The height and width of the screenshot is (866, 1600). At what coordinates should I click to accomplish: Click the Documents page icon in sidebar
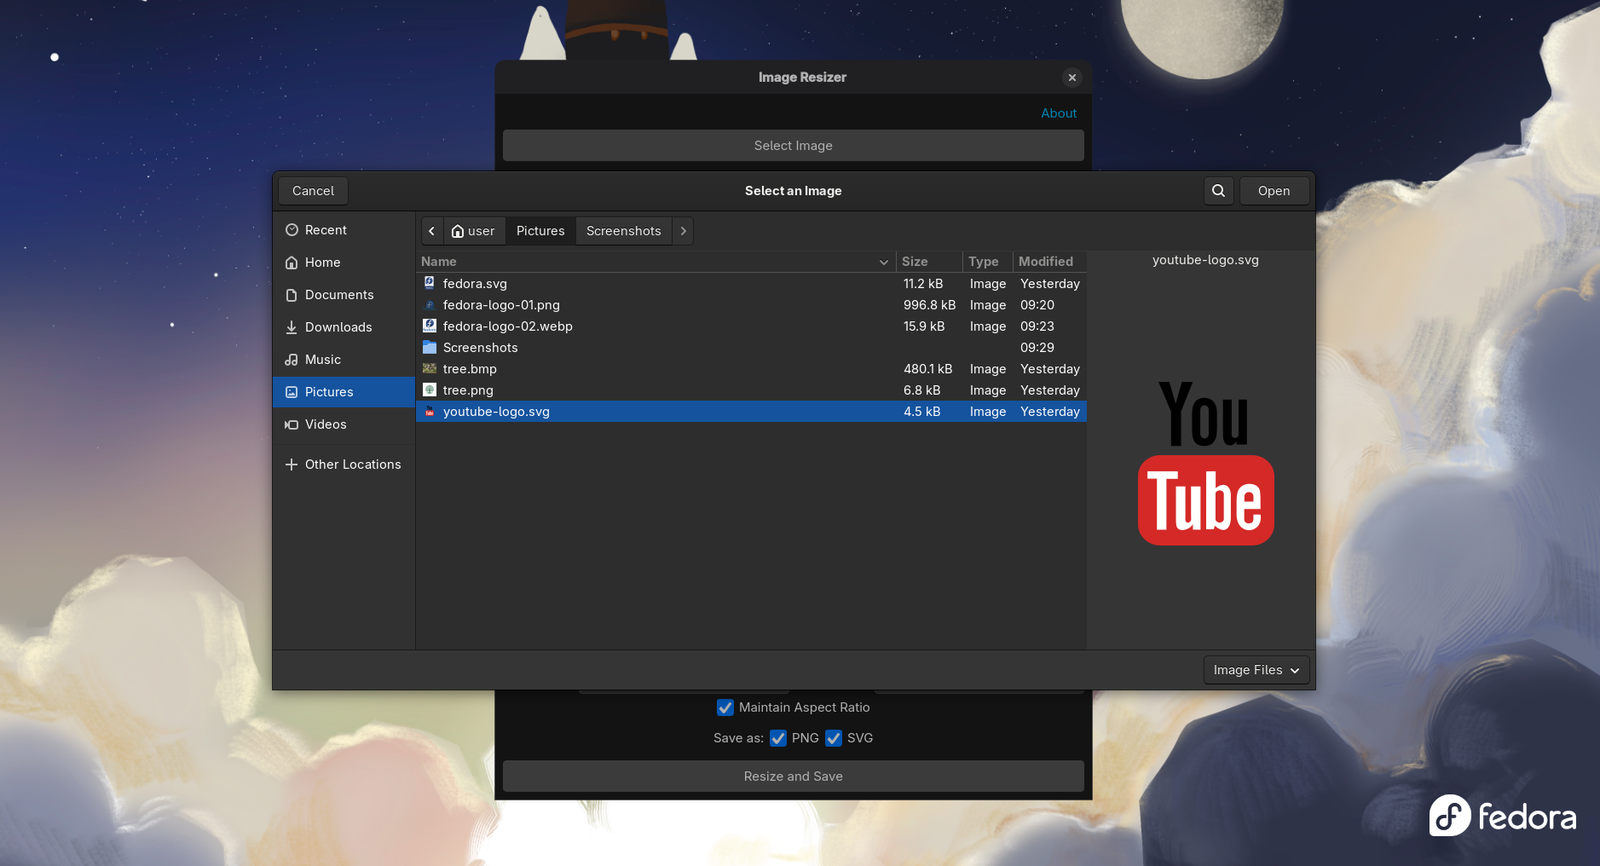292,295
